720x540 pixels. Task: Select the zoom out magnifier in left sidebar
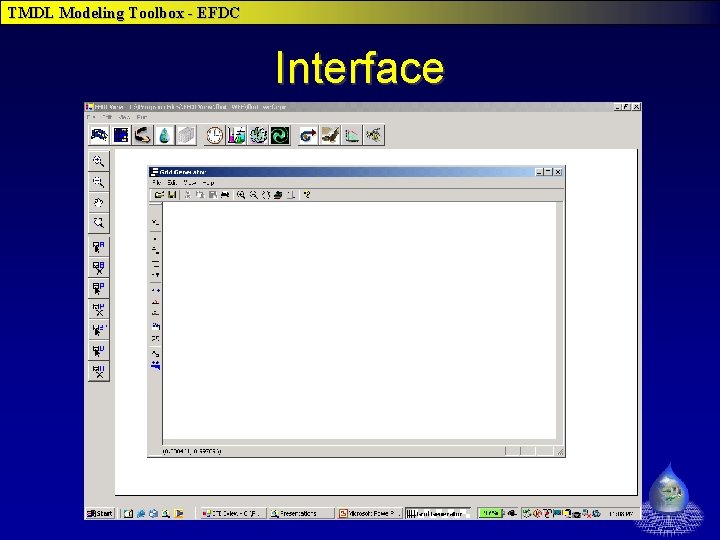[x=99, y=182]
